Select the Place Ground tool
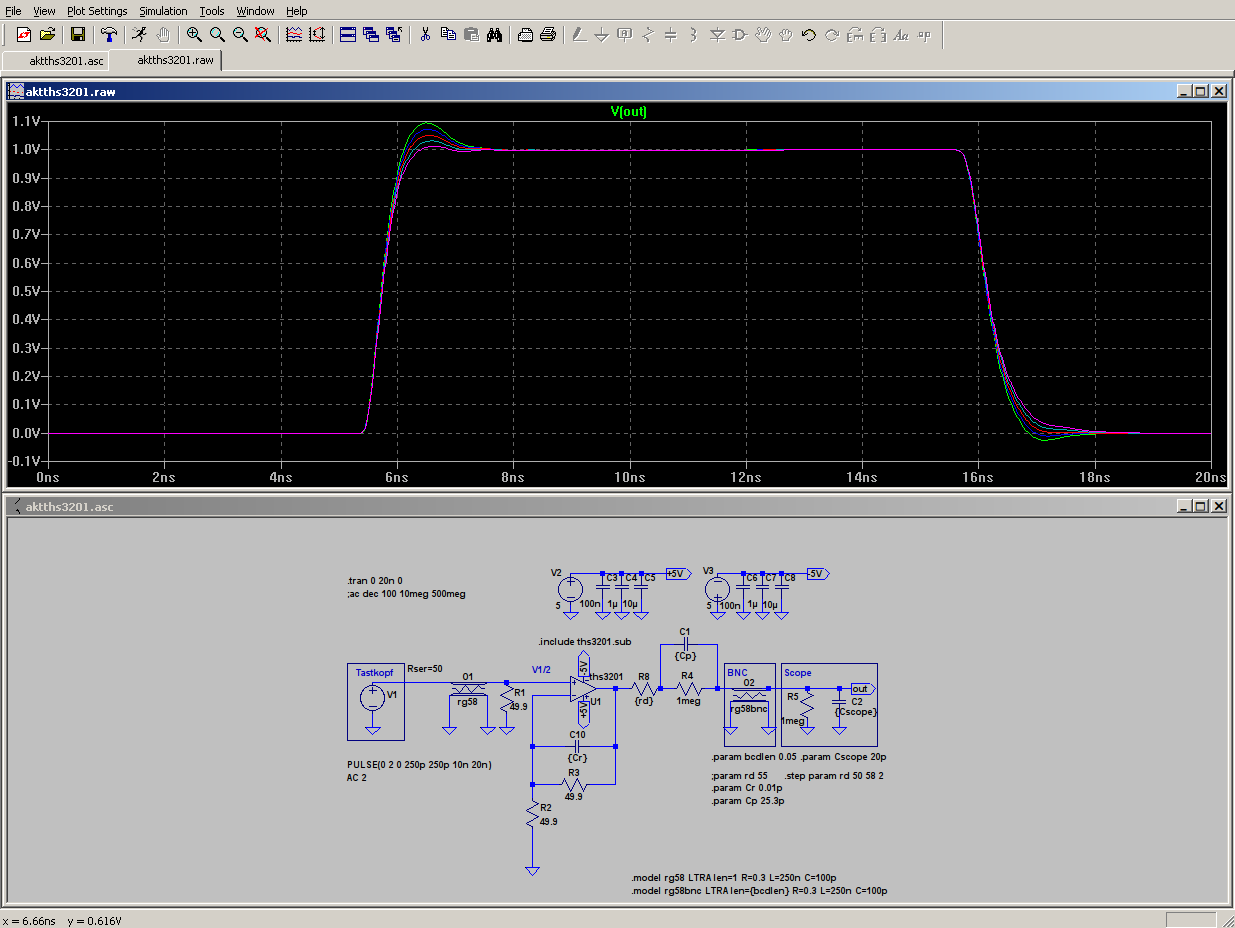This screenshot has width=1235, height=928. click(x=602, y=34)
